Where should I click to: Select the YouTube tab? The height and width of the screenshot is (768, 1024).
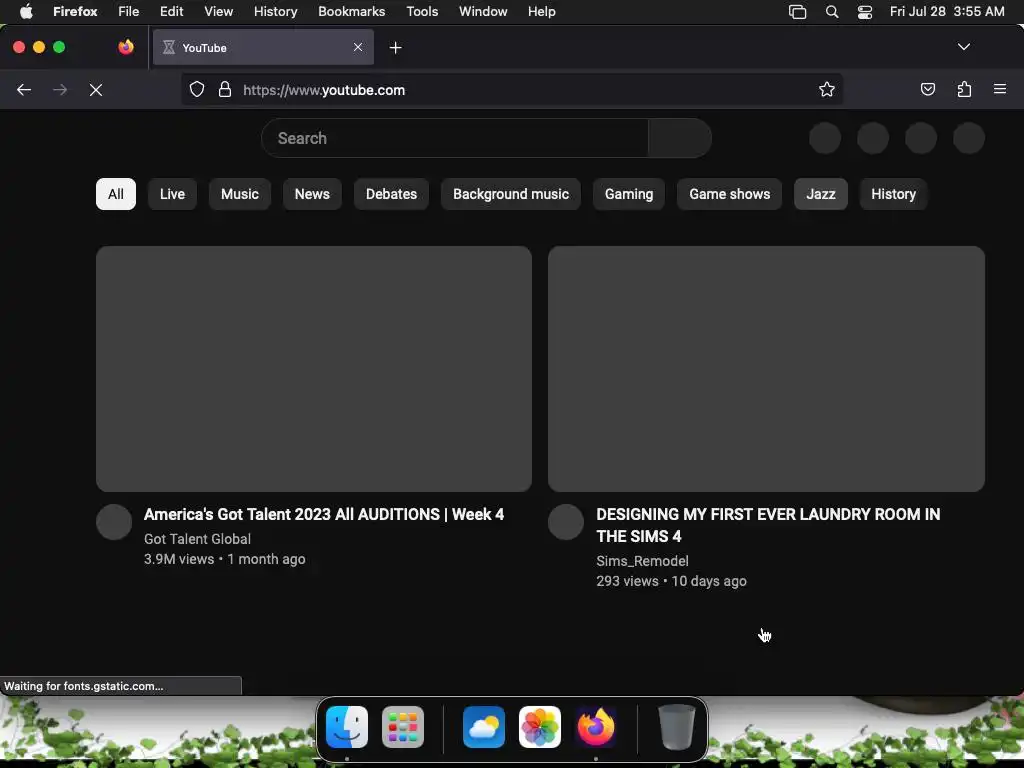click(x=263, y=47)
